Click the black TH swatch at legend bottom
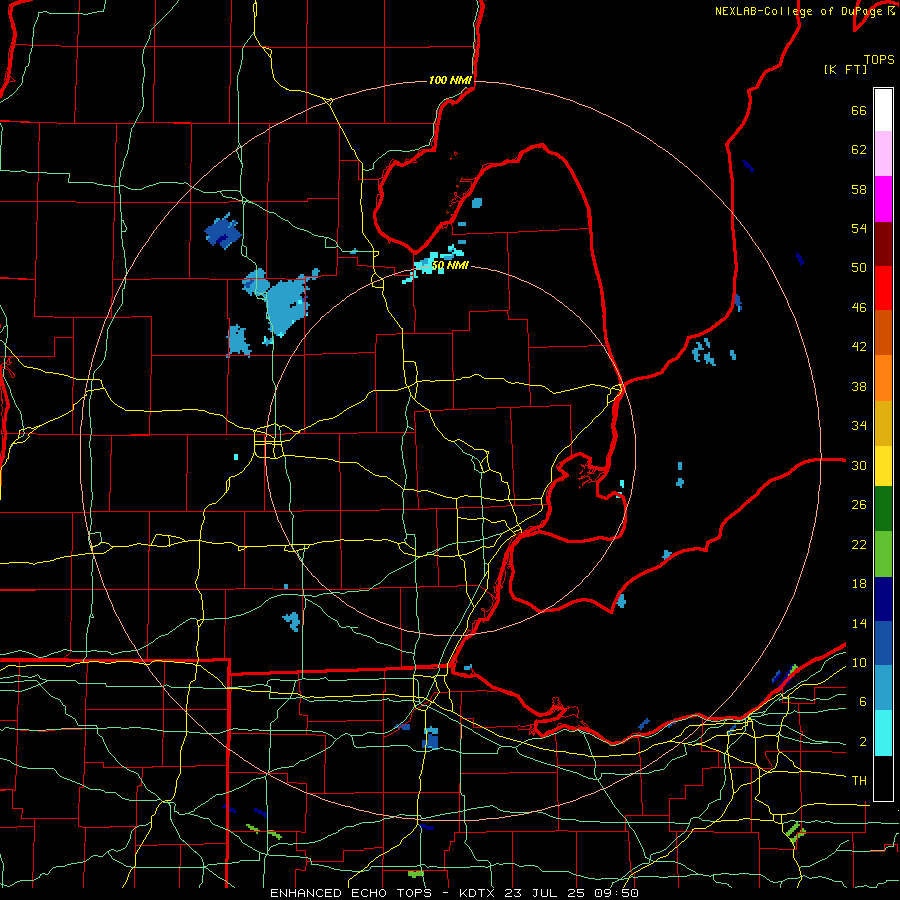Screen dimensions: 900x900 coord(883,778)
